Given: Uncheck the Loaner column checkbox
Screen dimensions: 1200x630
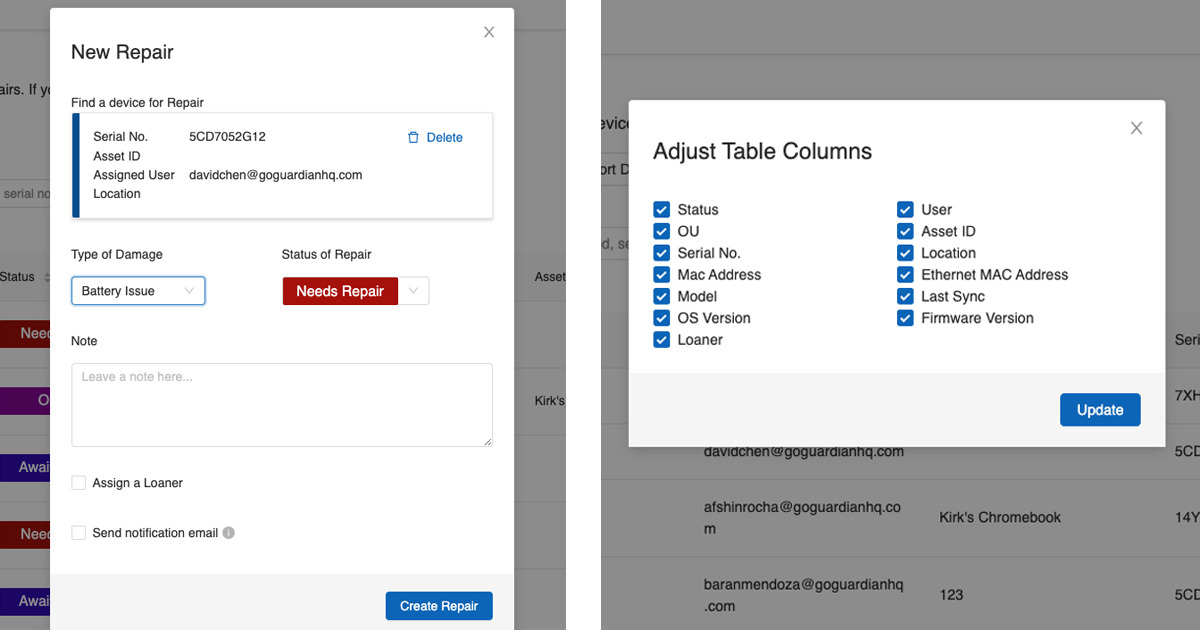Looking at the screenshot, I should tap(661, 340).
